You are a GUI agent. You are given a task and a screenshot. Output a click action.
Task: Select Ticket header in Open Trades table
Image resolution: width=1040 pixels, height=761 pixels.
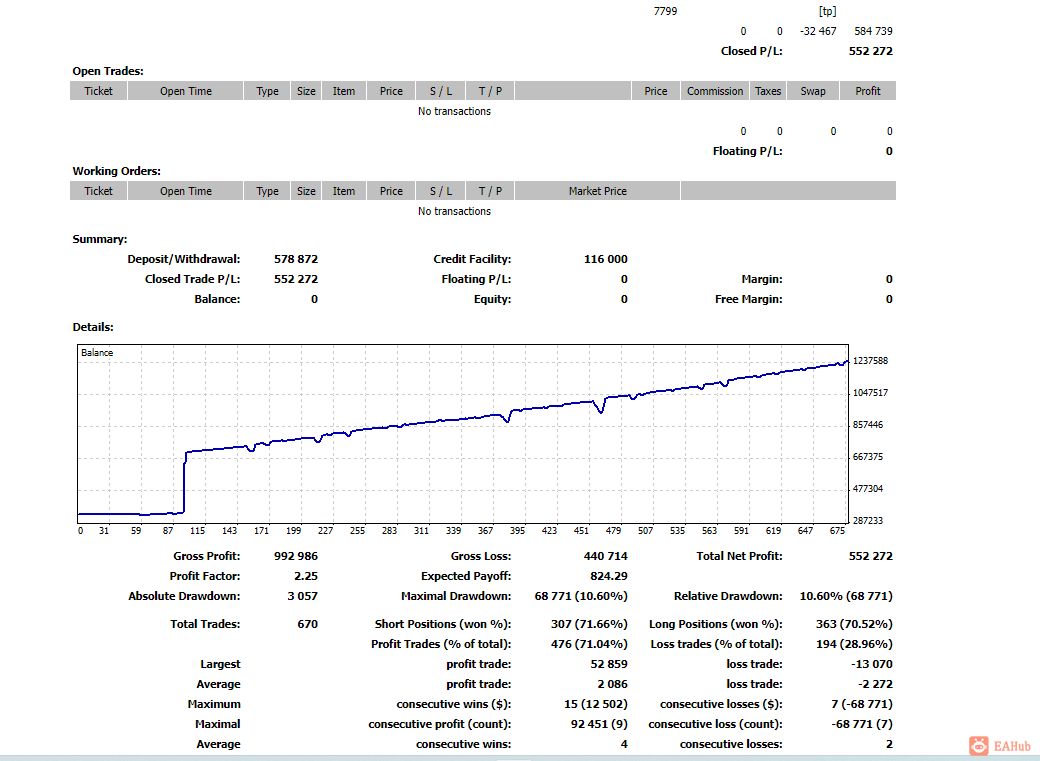[x=98, y=91]
